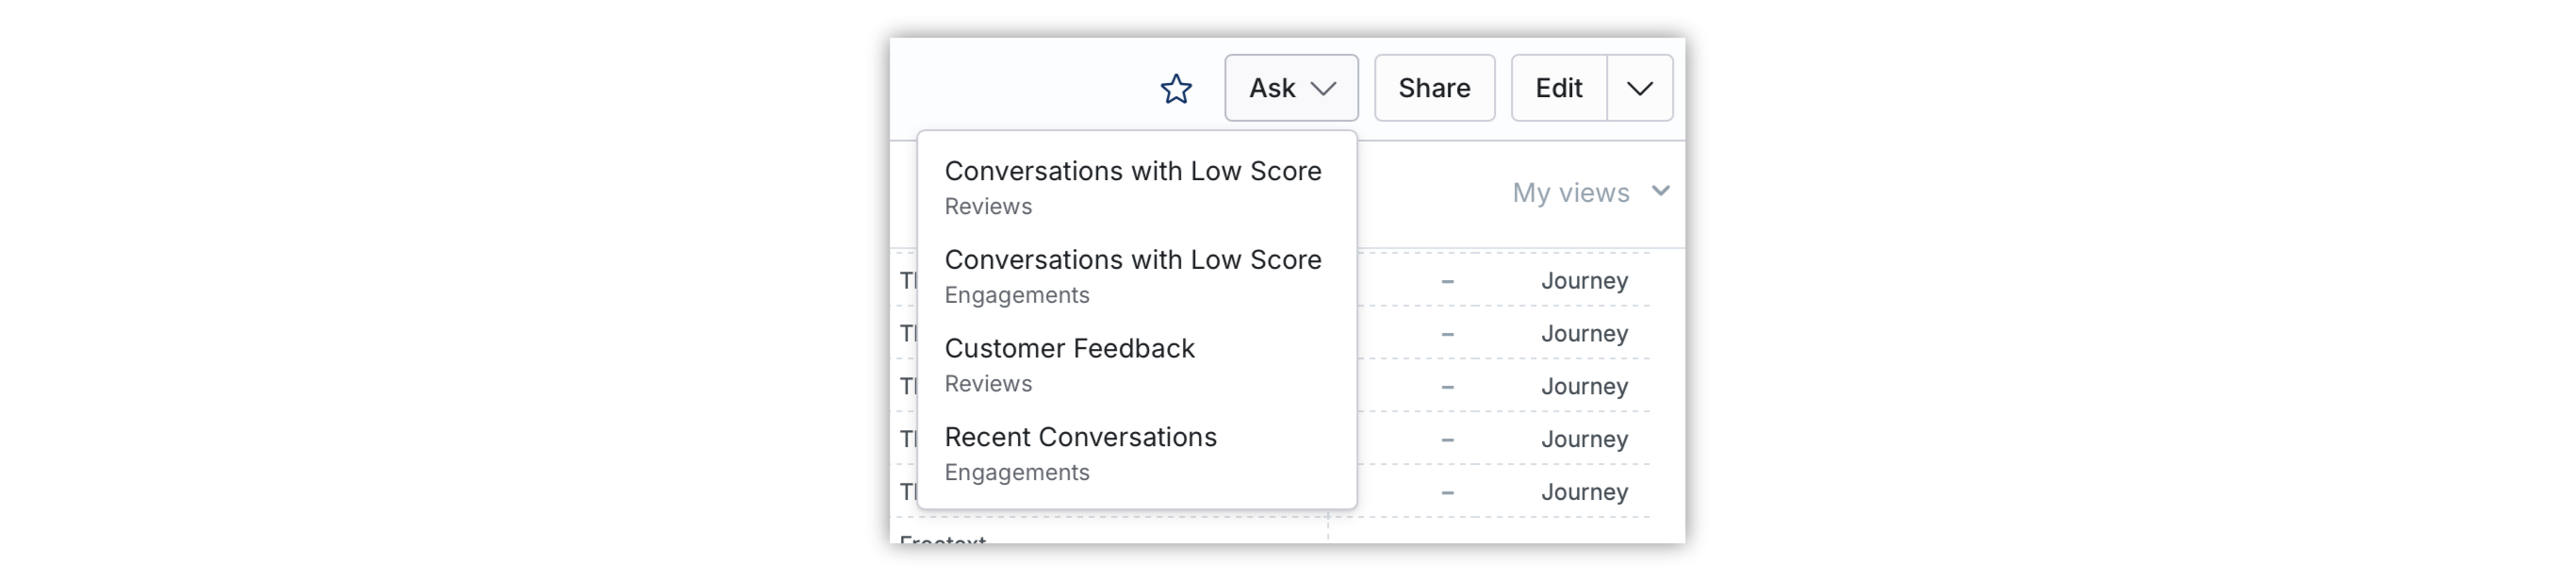This screenshot has width=2576, height=581.
Task: Mark view as favorite with star icon
Action: (1176, 89)
